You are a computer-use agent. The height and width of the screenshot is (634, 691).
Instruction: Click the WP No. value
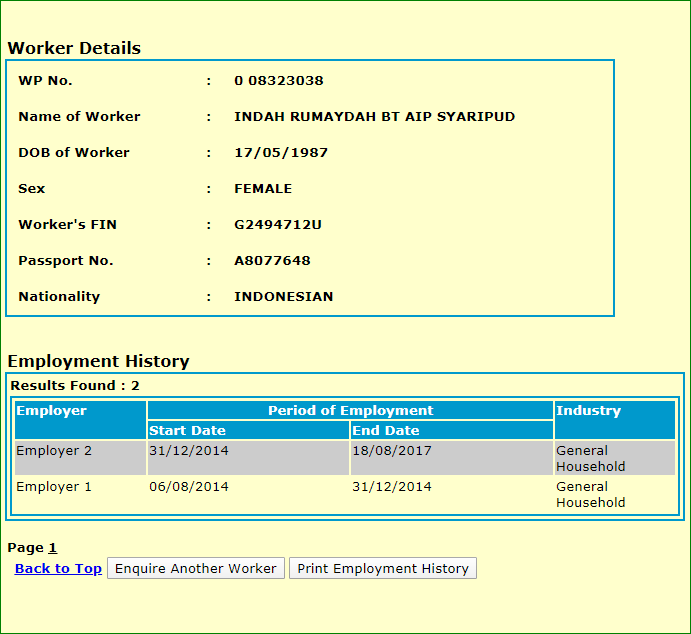tap(279, 81)
